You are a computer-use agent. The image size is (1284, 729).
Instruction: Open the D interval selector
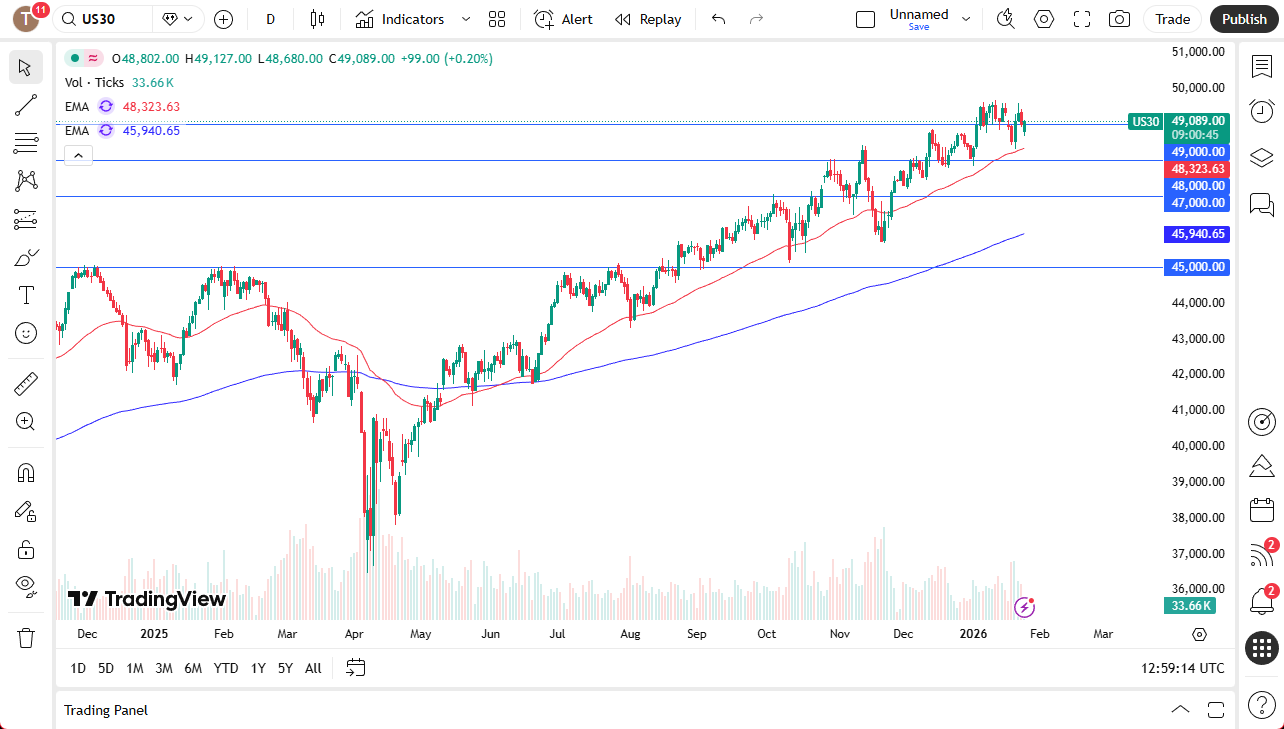tap(270, 19)
